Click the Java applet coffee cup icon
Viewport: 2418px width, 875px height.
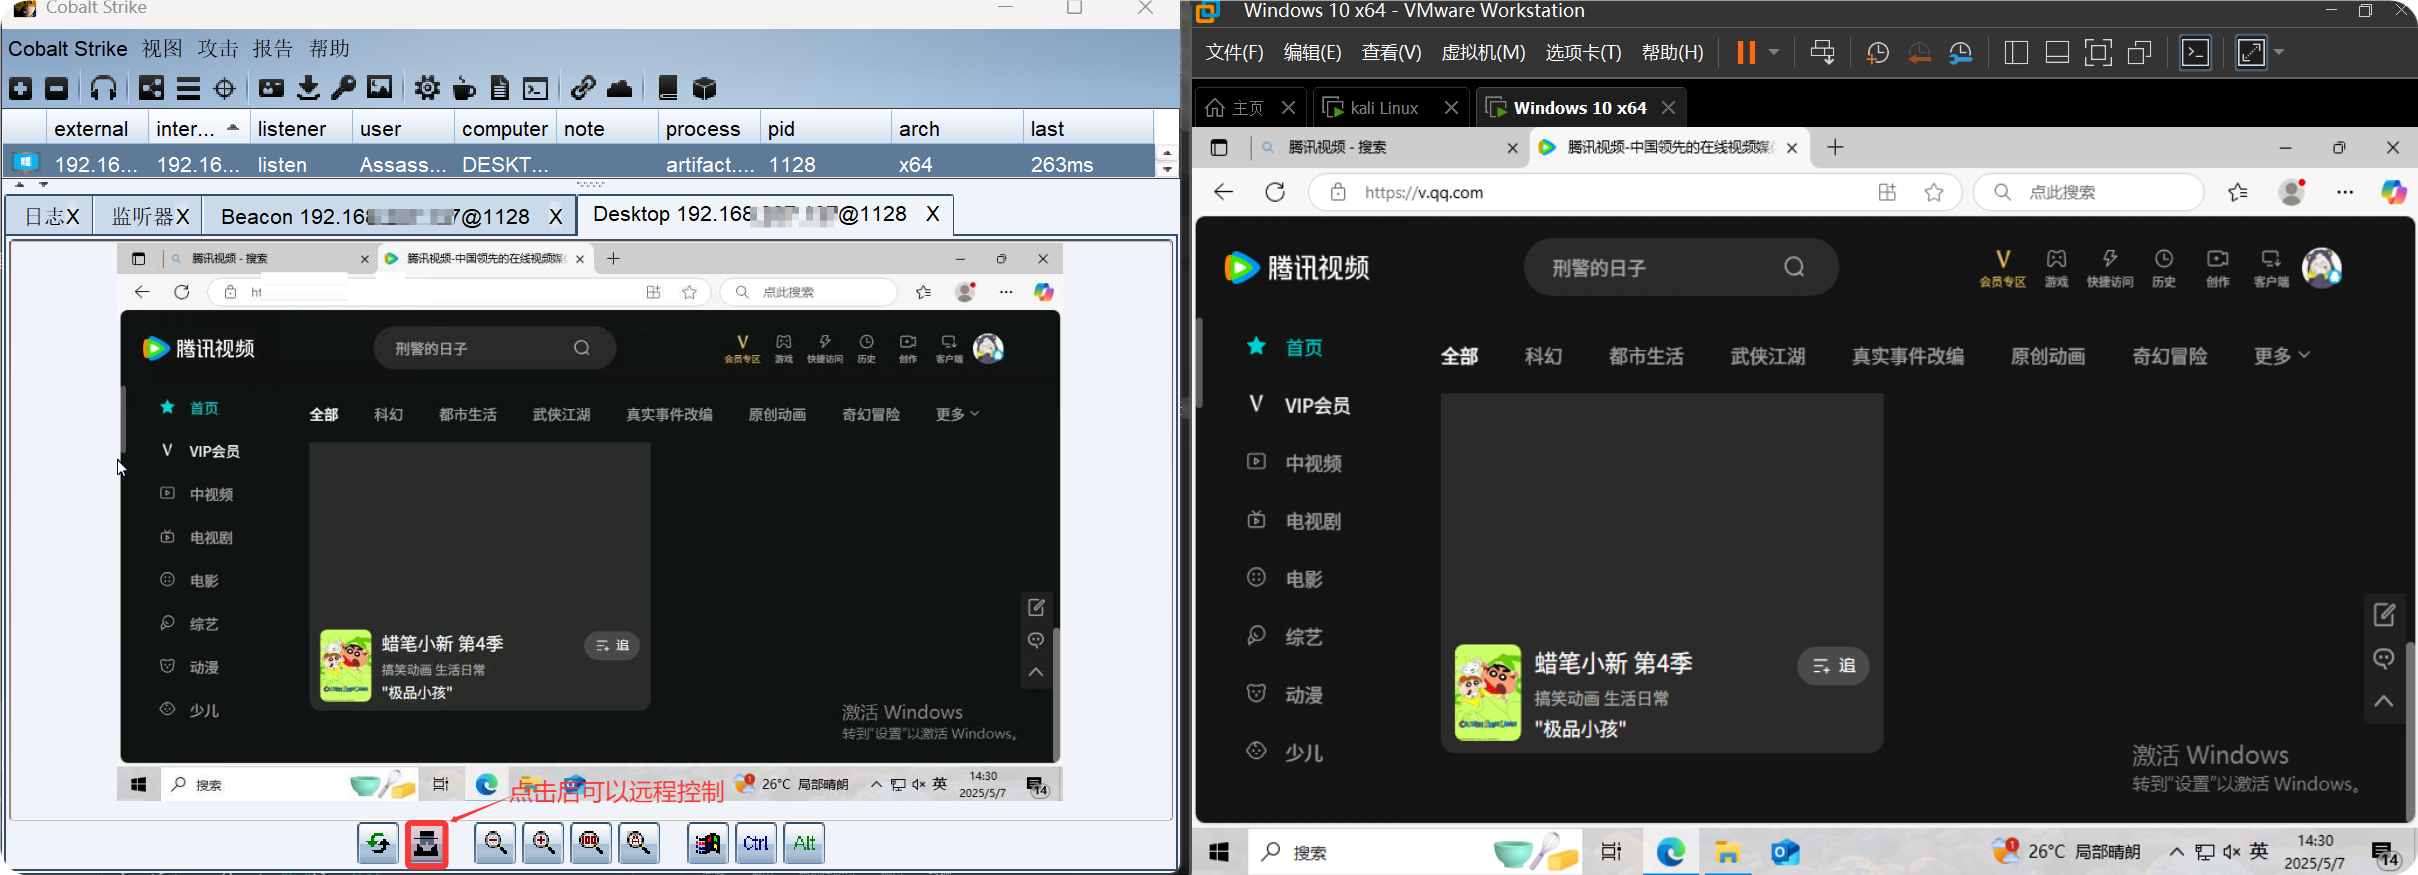(x=464, y=89)
